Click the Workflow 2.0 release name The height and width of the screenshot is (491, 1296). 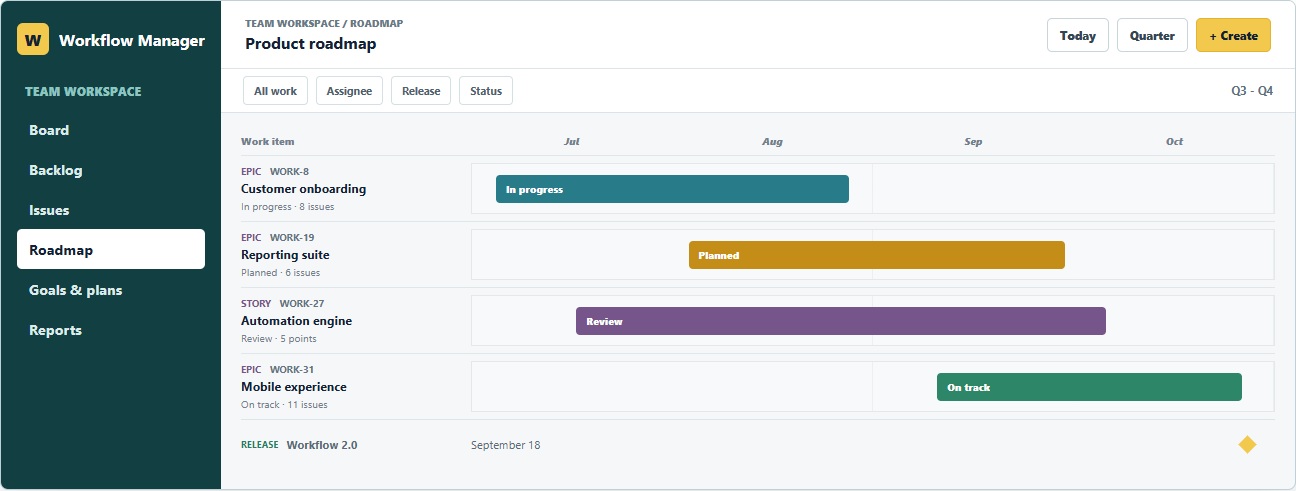(322, 445)
